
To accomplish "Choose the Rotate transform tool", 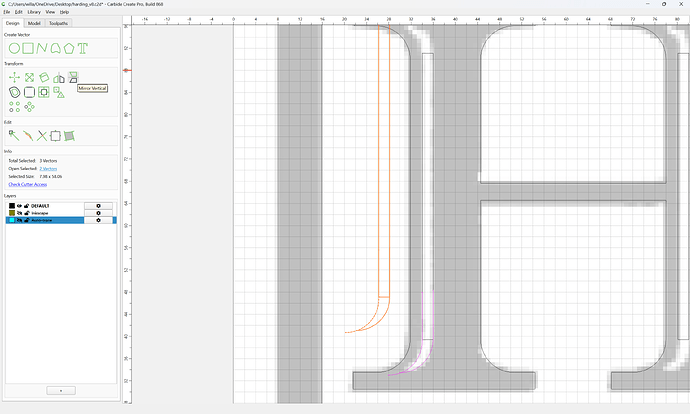I will click(44, 78).
